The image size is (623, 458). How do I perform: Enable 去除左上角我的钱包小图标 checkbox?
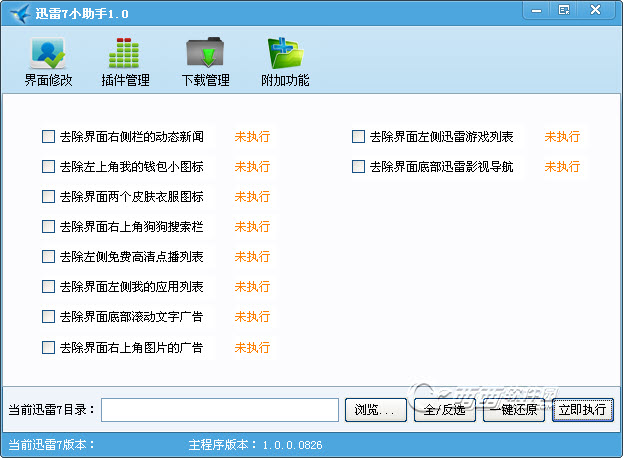(x=48, y=166)
